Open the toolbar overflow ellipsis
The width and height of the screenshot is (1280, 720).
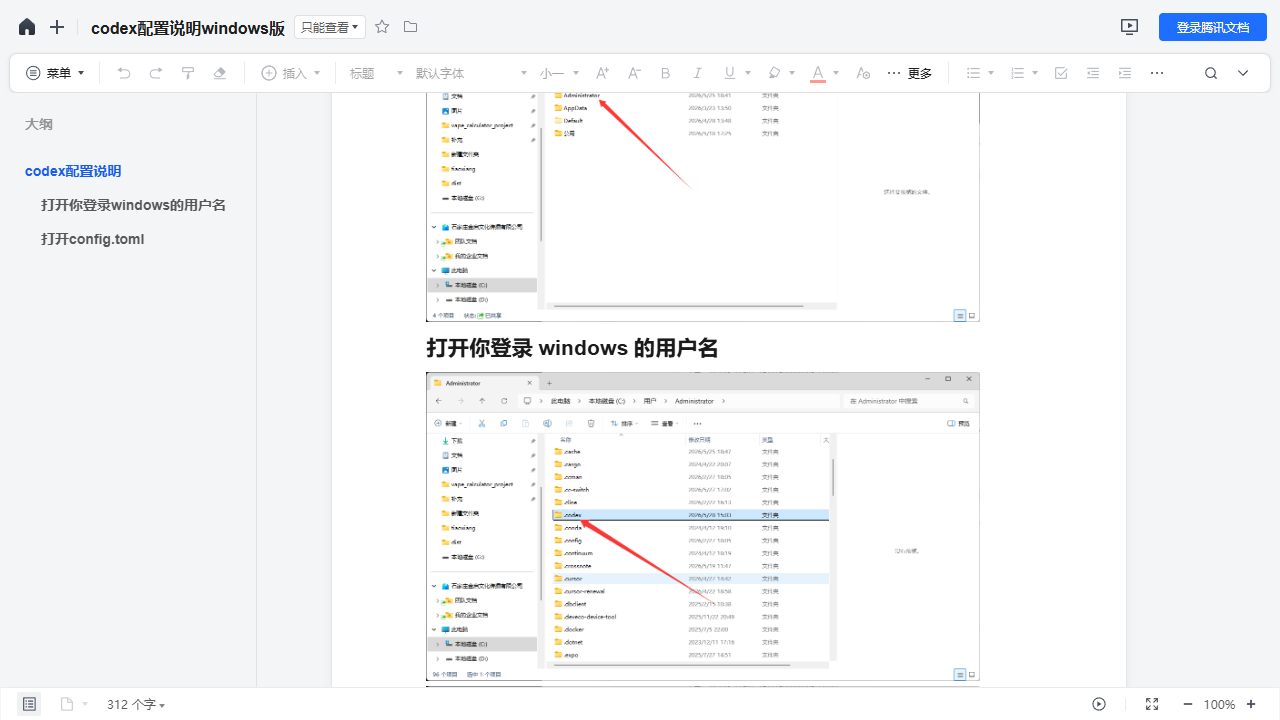coord(1157,73)
